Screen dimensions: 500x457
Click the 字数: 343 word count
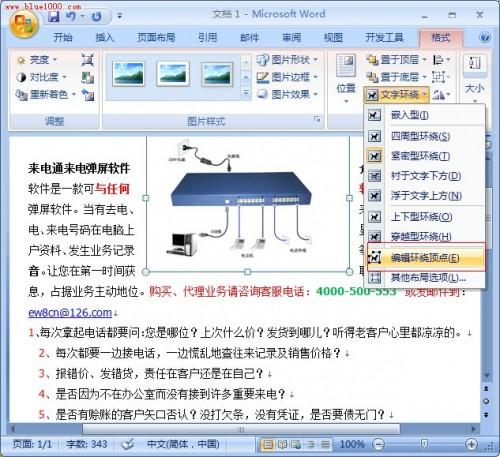click(x=87, y=444)
